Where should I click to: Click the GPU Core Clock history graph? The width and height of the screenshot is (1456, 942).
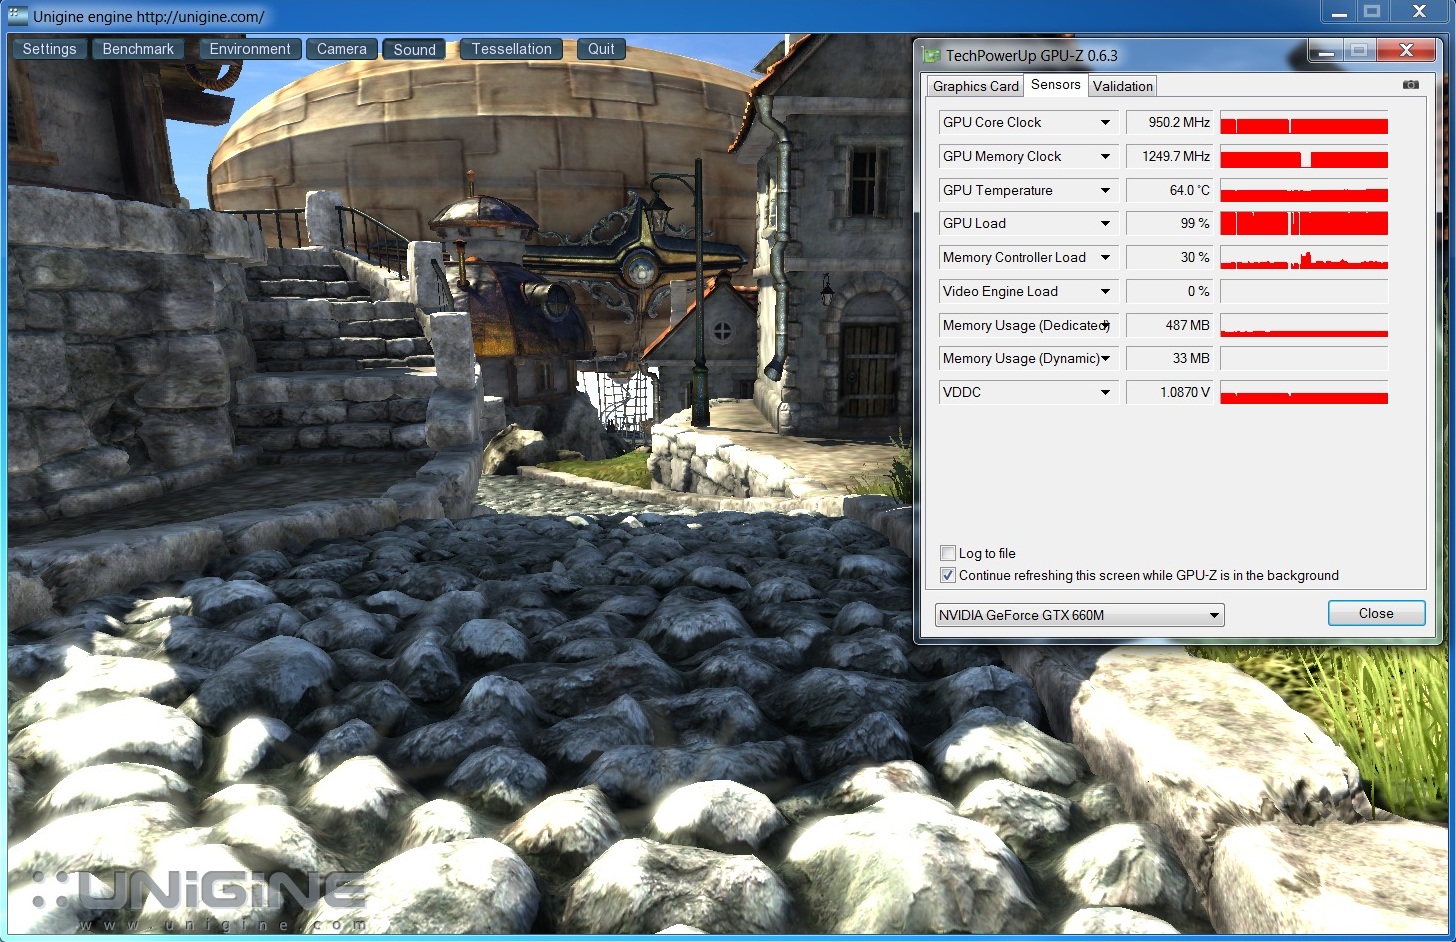coord(1304,122)
